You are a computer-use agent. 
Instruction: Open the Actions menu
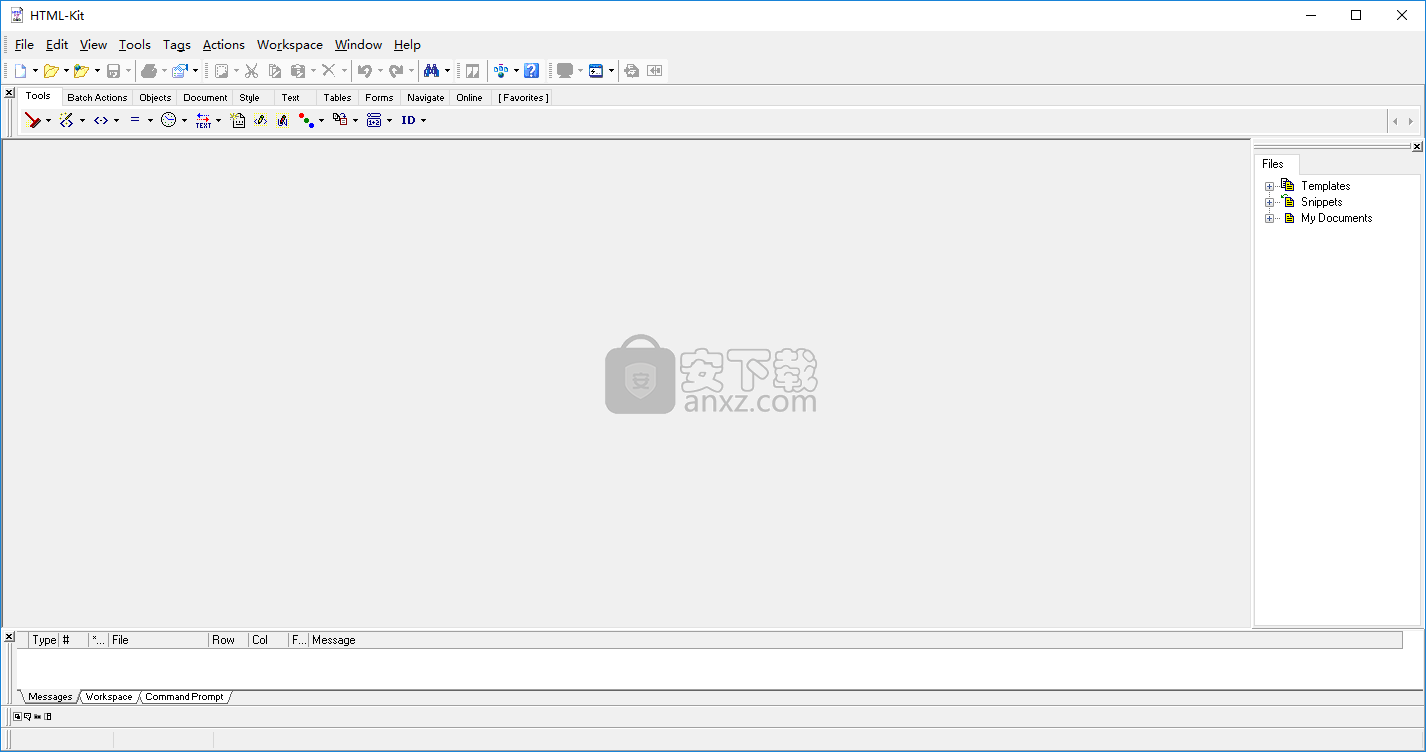point(224,45)
